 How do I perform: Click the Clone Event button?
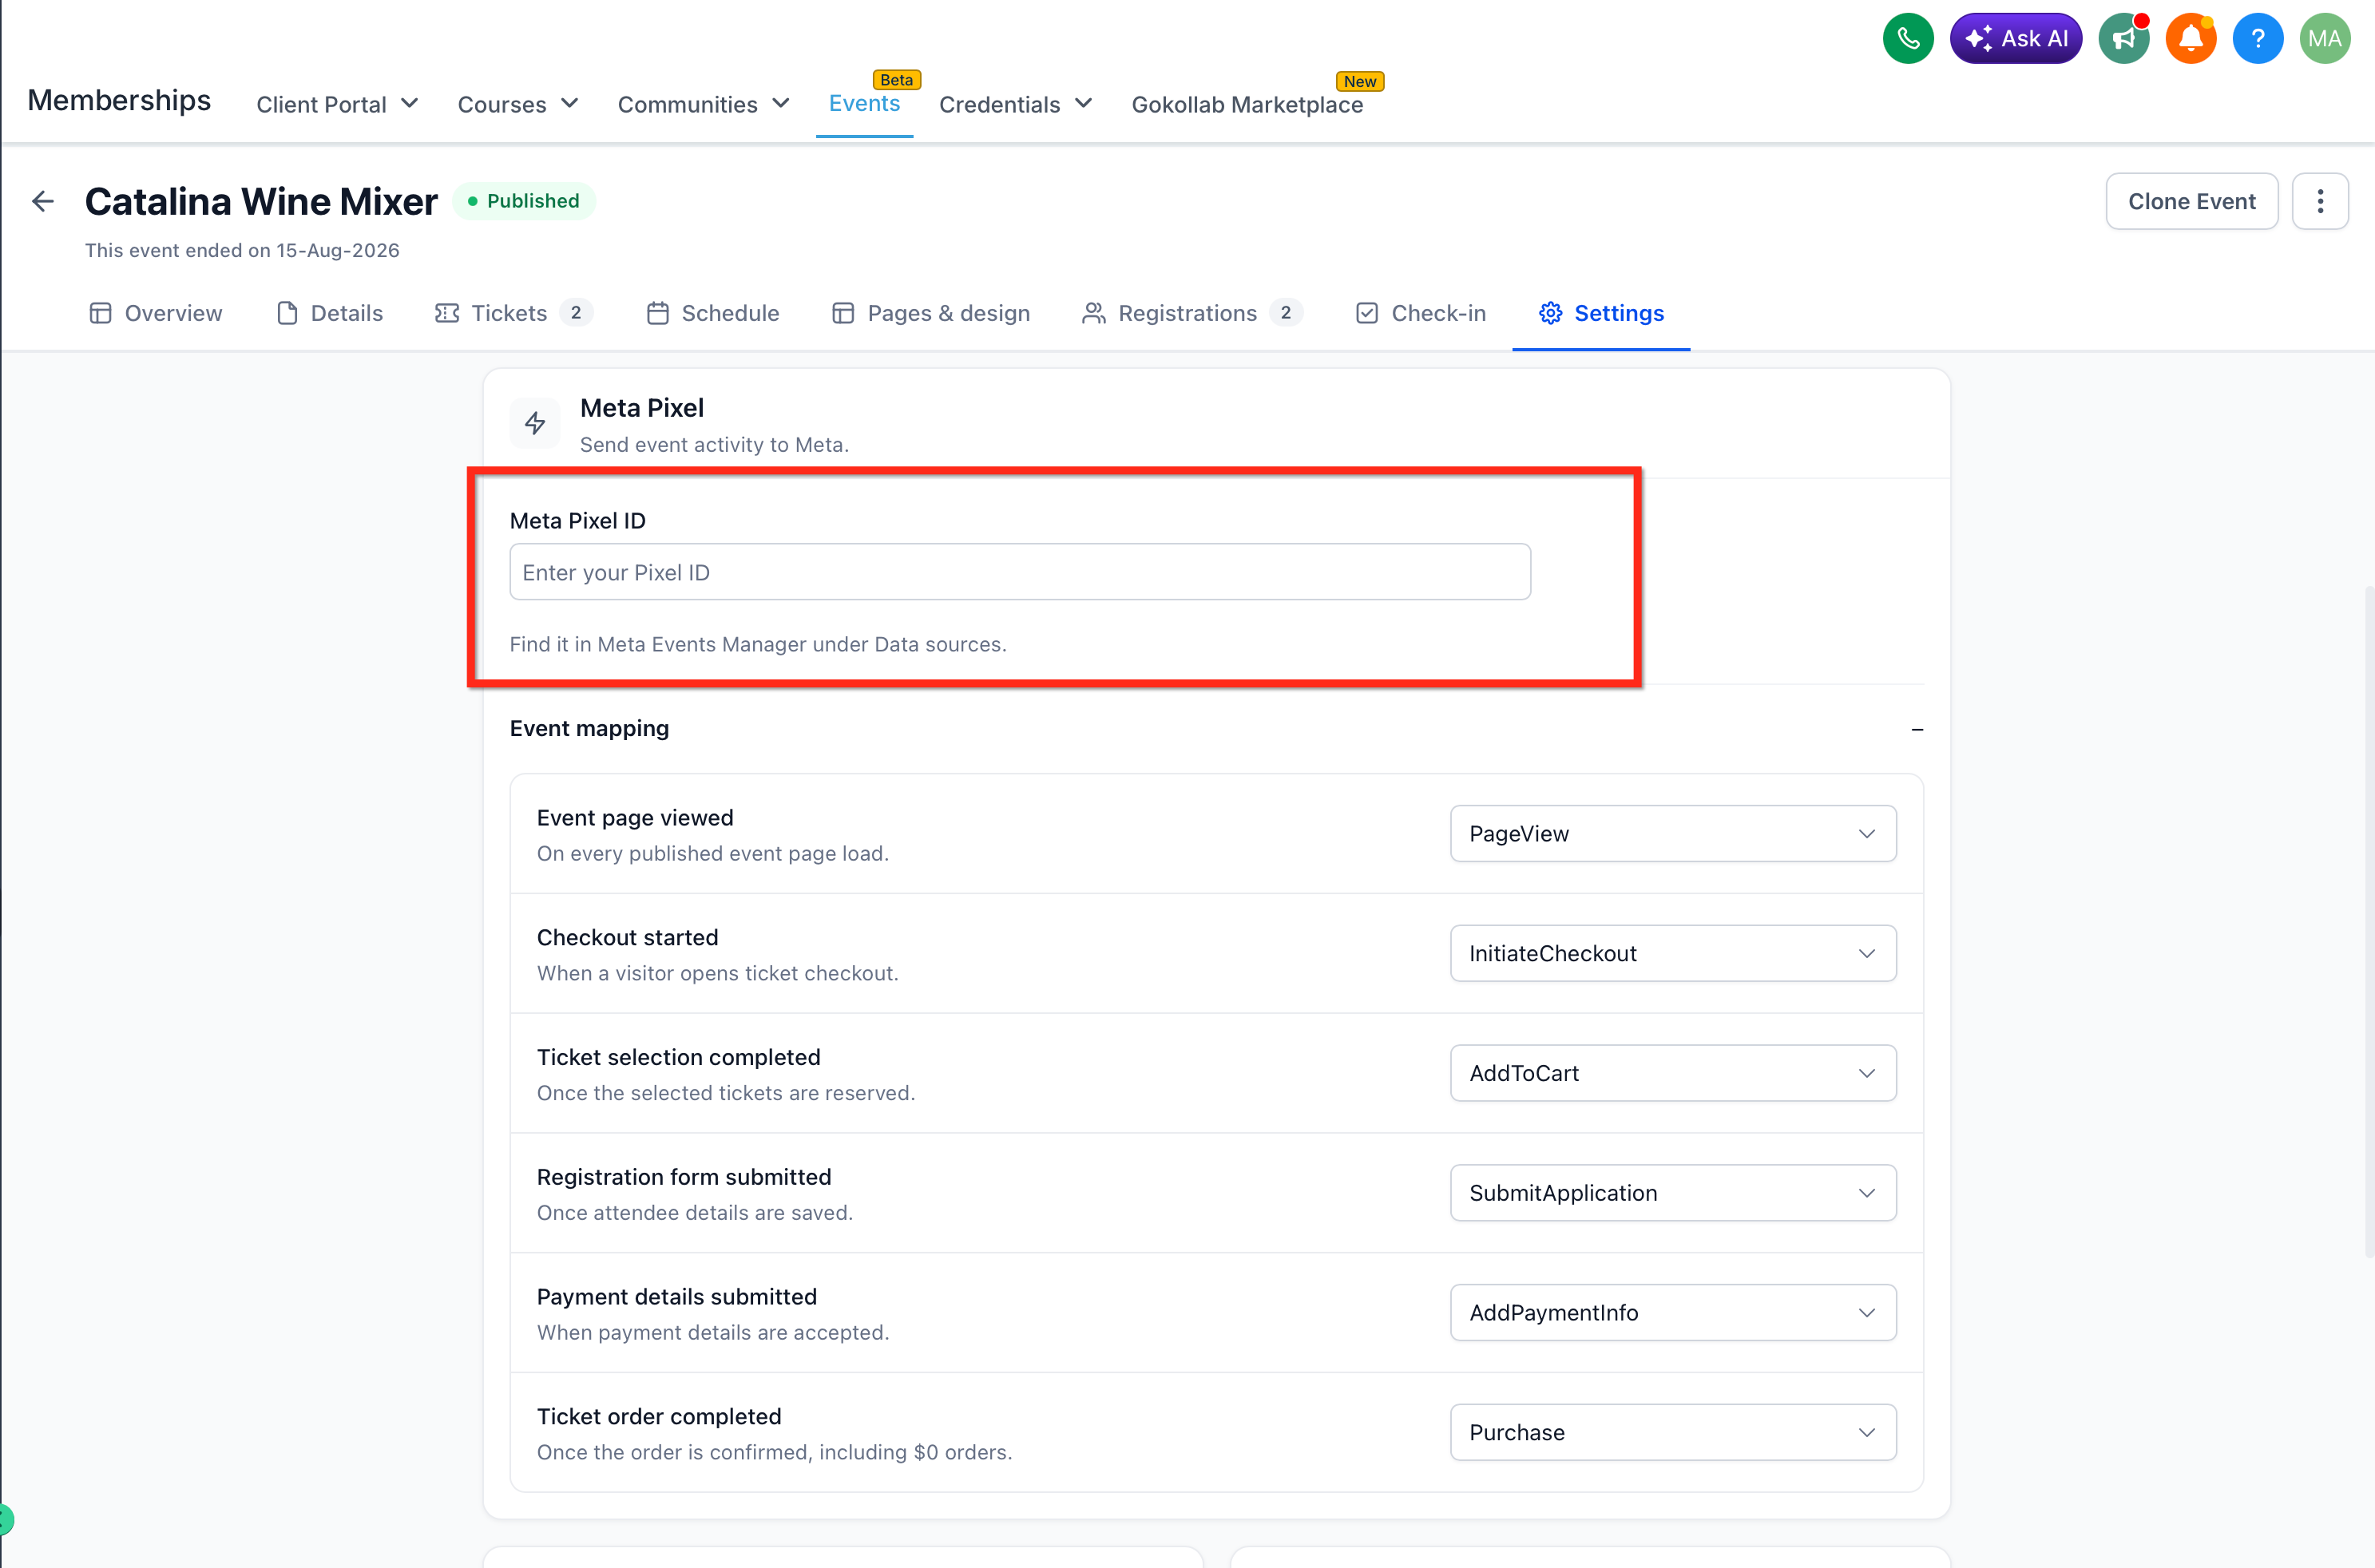pyautogui.click(x=2191, y=201)
